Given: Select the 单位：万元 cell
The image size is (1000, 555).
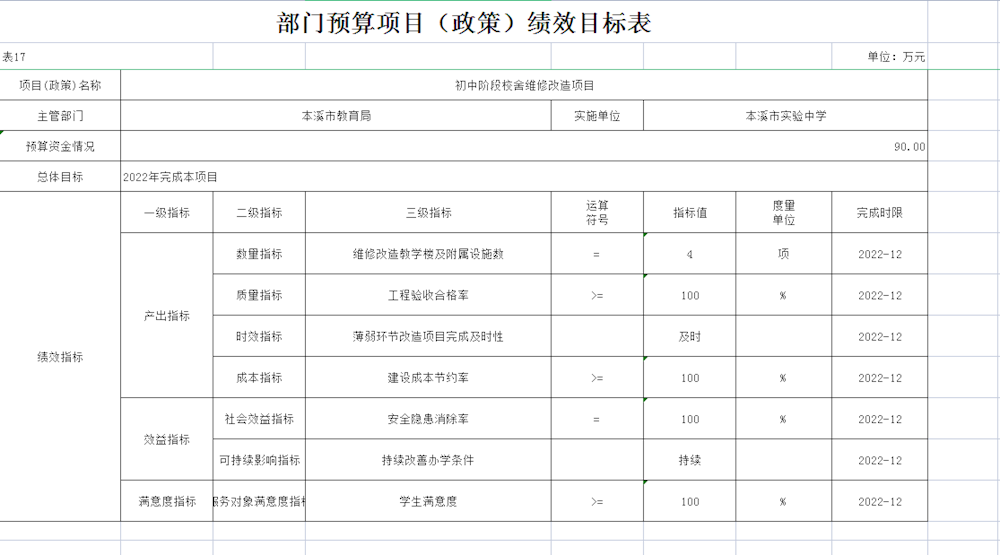Looking at the screenshot, I should pyautogui.click(x=879, y=57).
